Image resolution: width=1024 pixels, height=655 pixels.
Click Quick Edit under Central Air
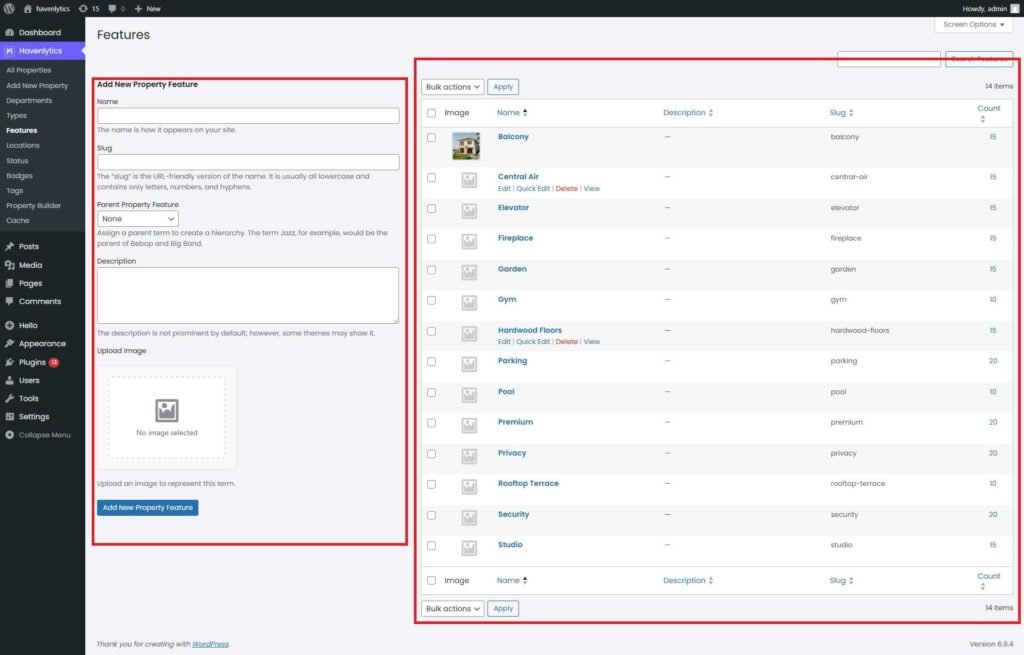pyautogui.click(x=533, y=189)
